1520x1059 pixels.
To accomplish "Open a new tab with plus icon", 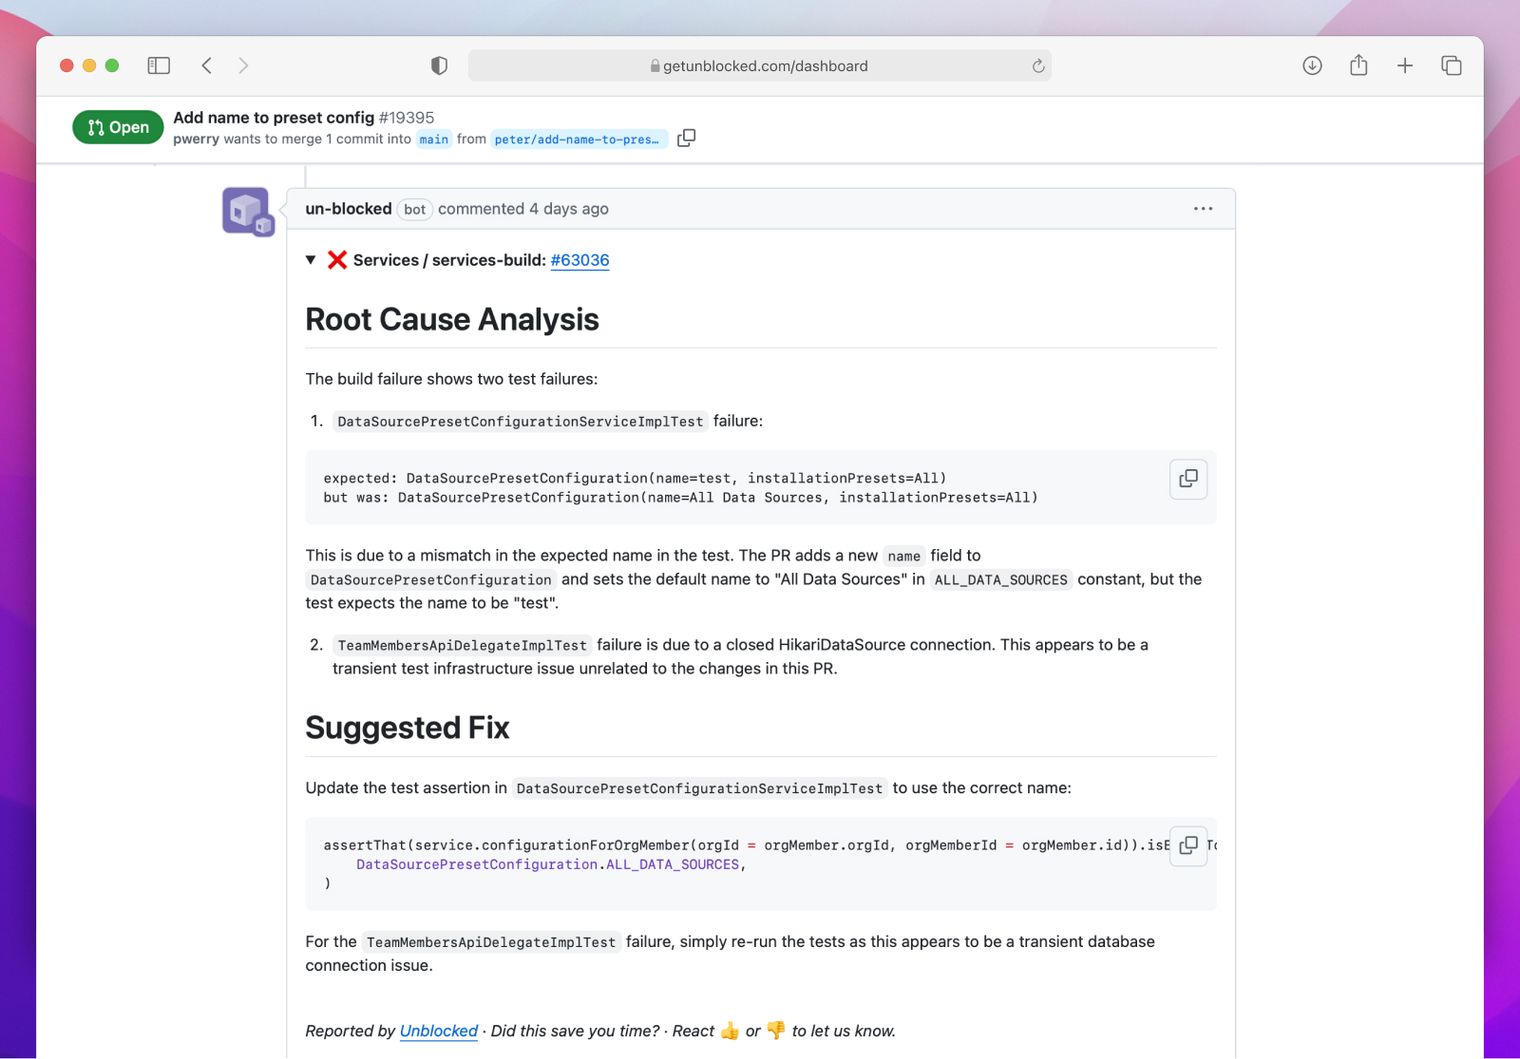I will (1405, 66).
